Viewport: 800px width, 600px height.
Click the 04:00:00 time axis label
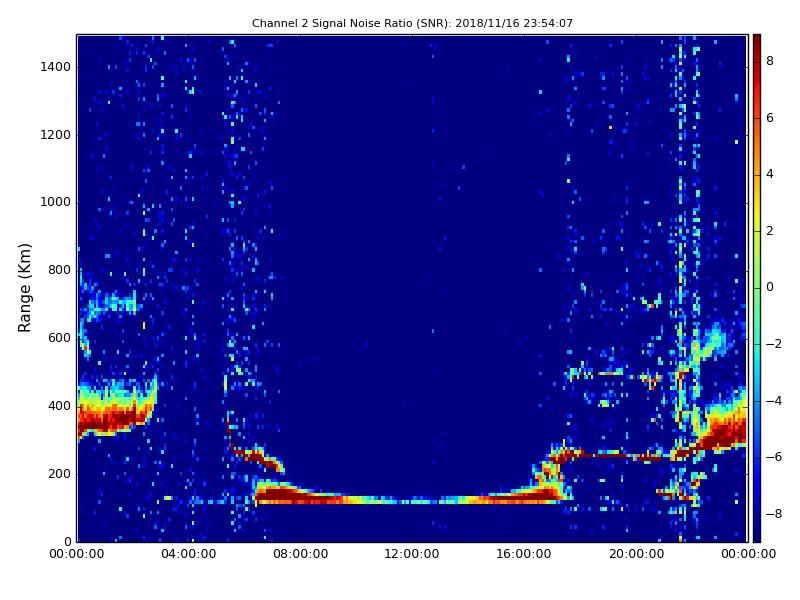point(189,554)
